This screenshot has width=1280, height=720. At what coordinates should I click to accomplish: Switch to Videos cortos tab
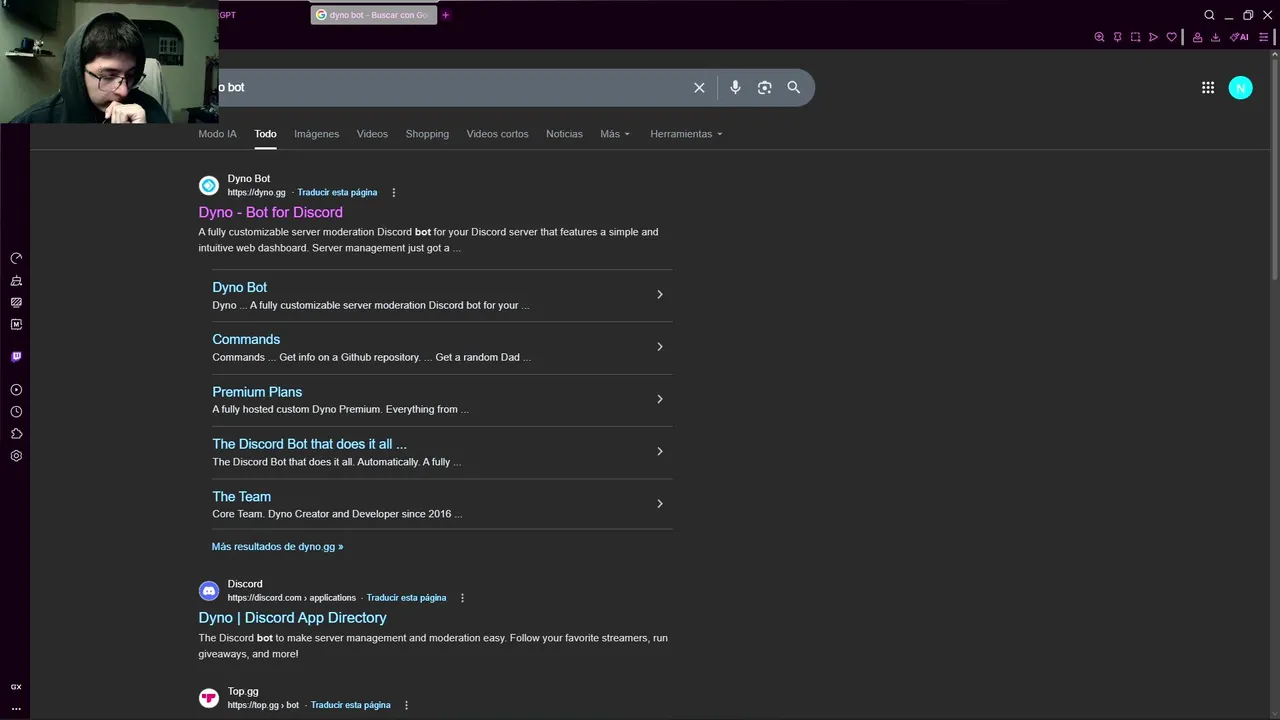coord(497,134)
